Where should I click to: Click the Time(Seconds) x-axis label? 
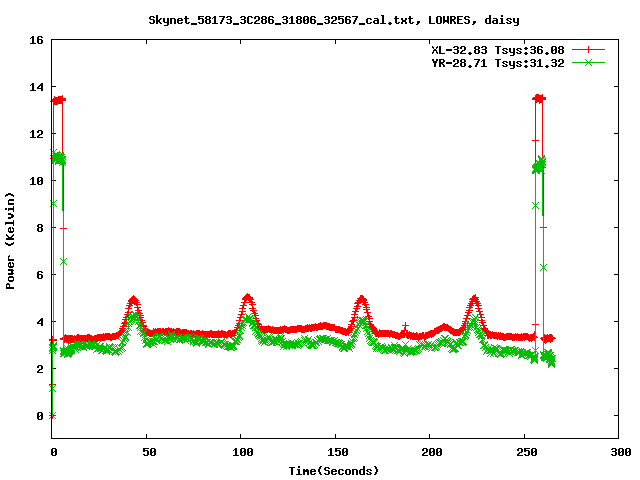333,471
